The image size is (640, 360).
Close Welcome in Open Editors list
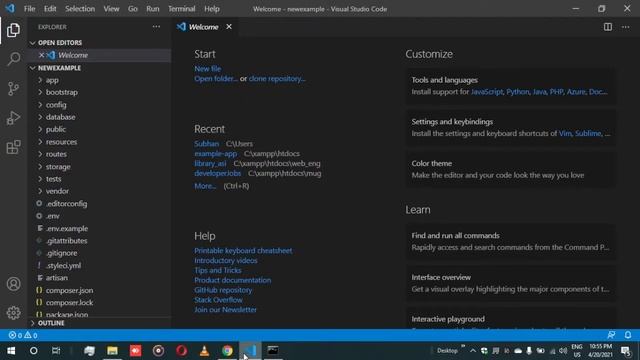point(41,55)
